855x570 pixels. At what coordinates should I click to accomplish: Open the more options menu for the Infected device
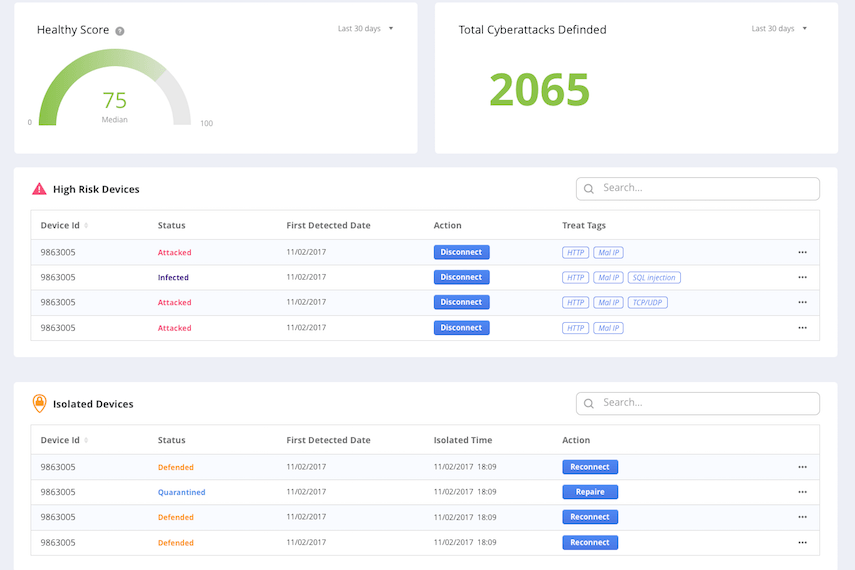coord(802,278)
